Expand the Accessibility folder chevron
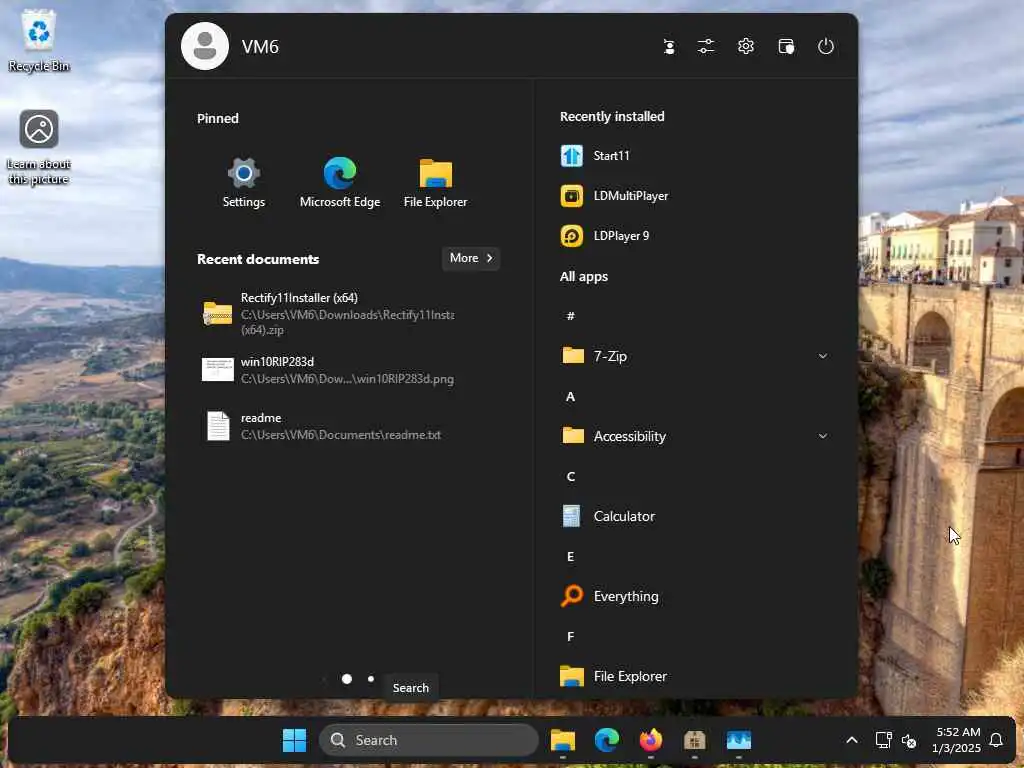The height and width of the screenshot is (768, 1024). [823, 436]
